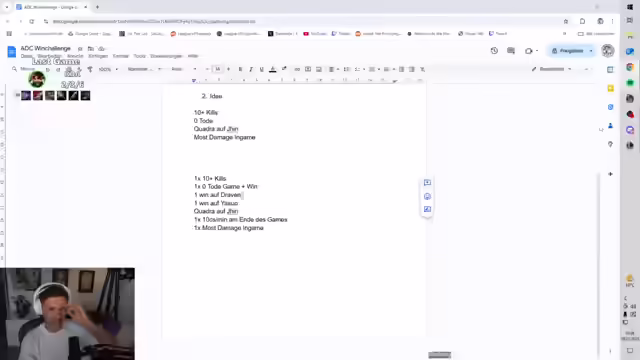Screen dimensions: 640x360
Task: Open the text color picker
Action: pyautogui.click(x=273, y=69)
